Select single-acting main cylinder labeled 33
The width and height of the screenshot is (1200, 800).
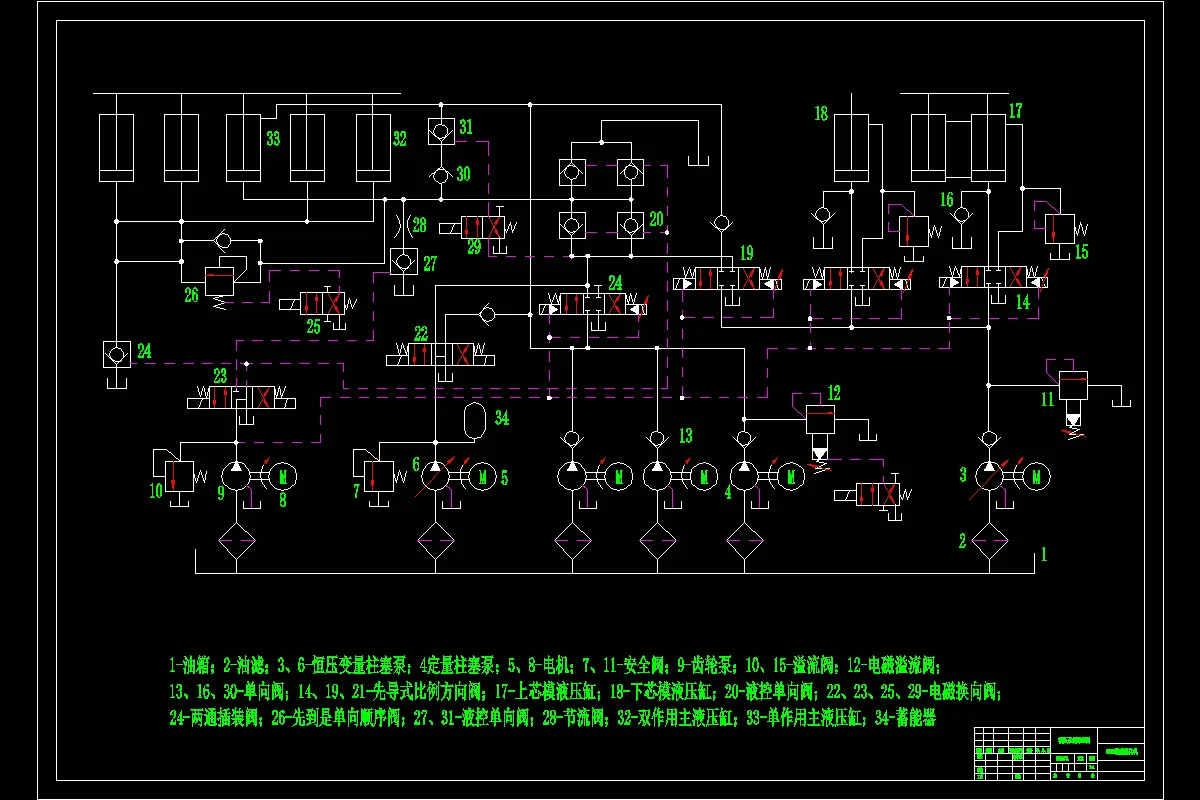[x=243, y=148]
